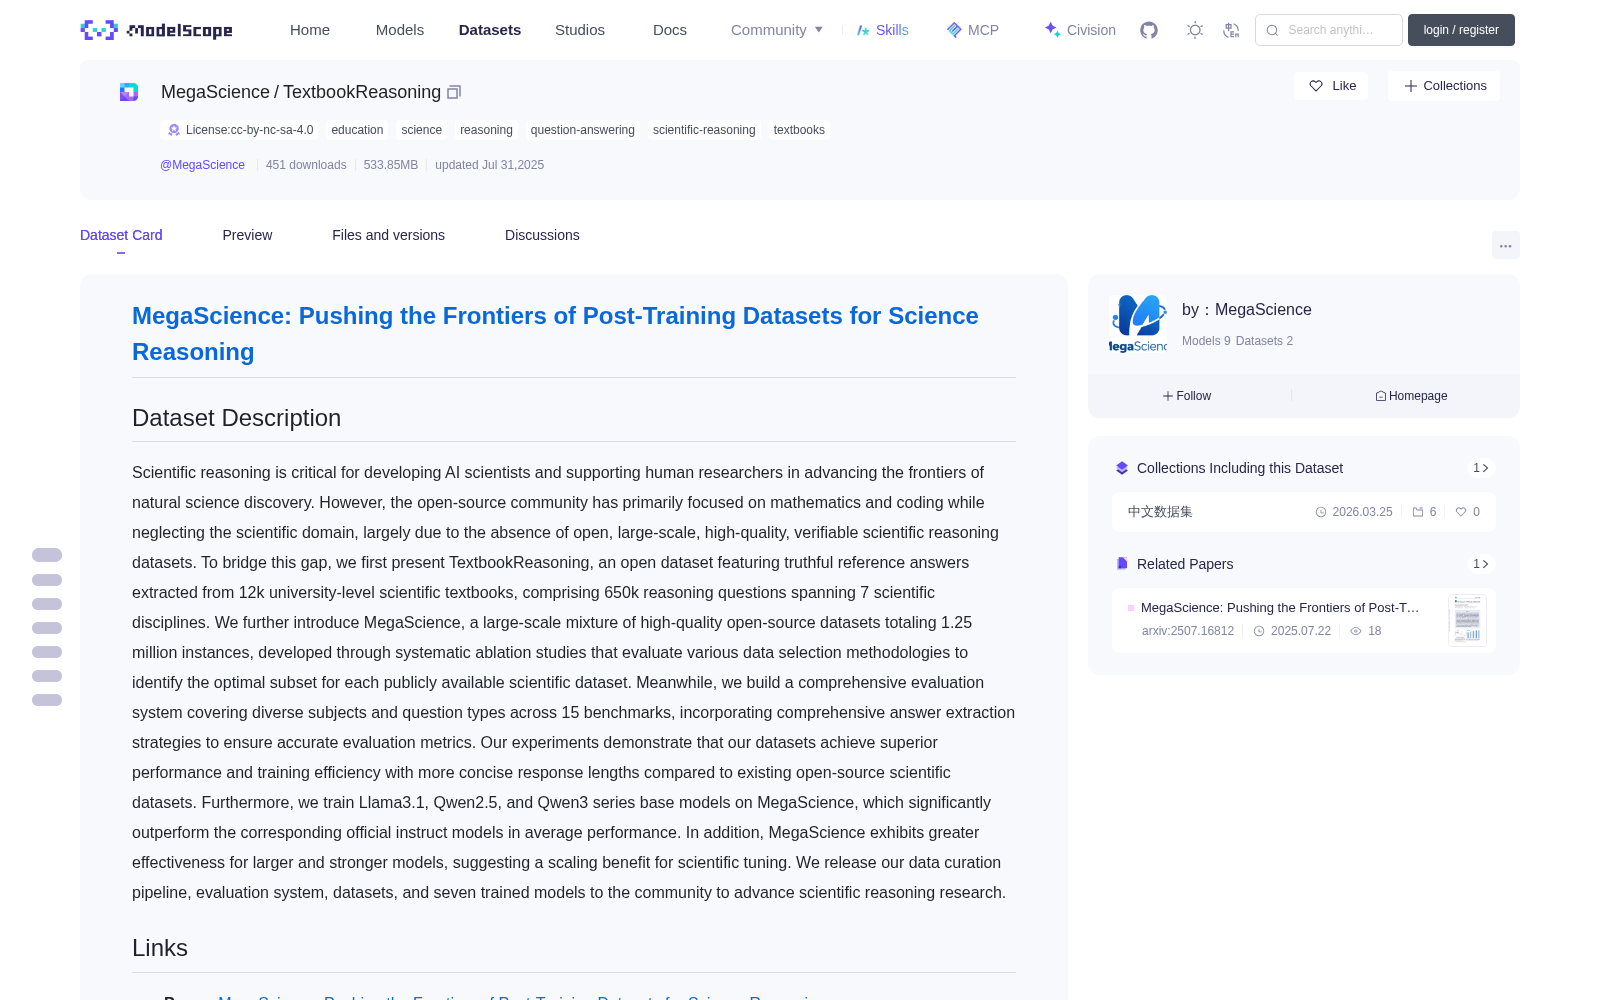Open the Studios nav item
Screen dimensions: 1600x1000
(580, 30)
